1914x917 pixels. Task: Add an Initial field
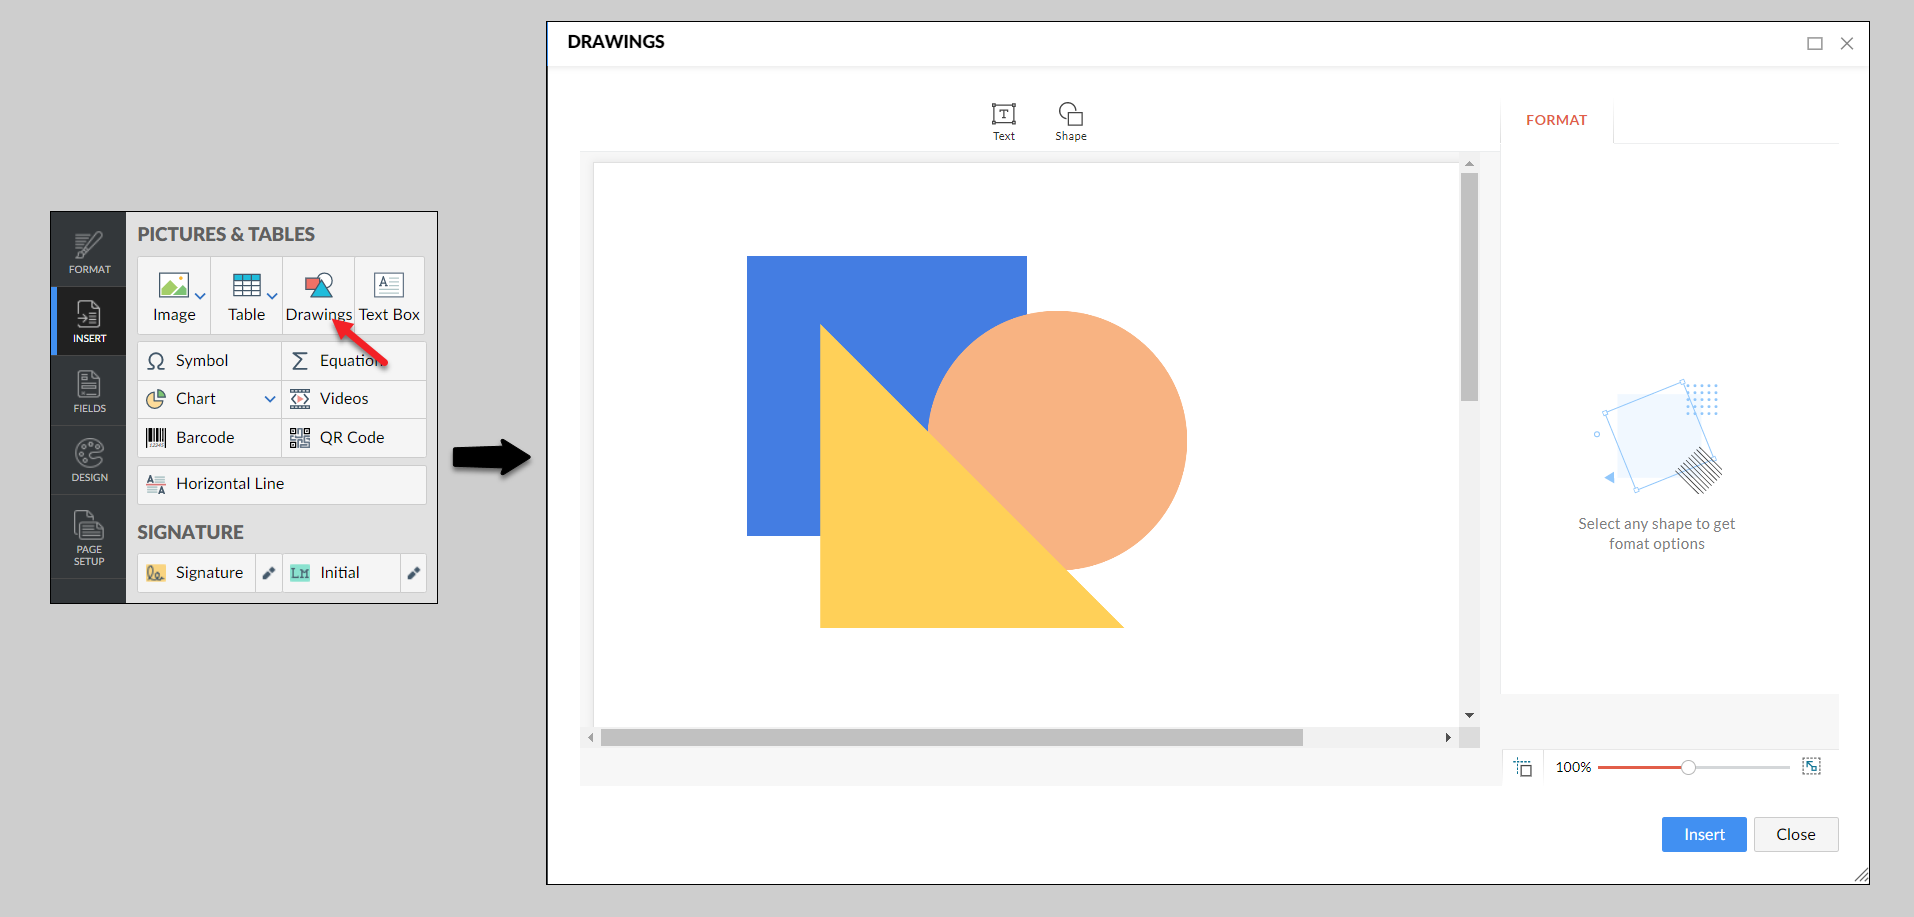[x=341, y=573]
